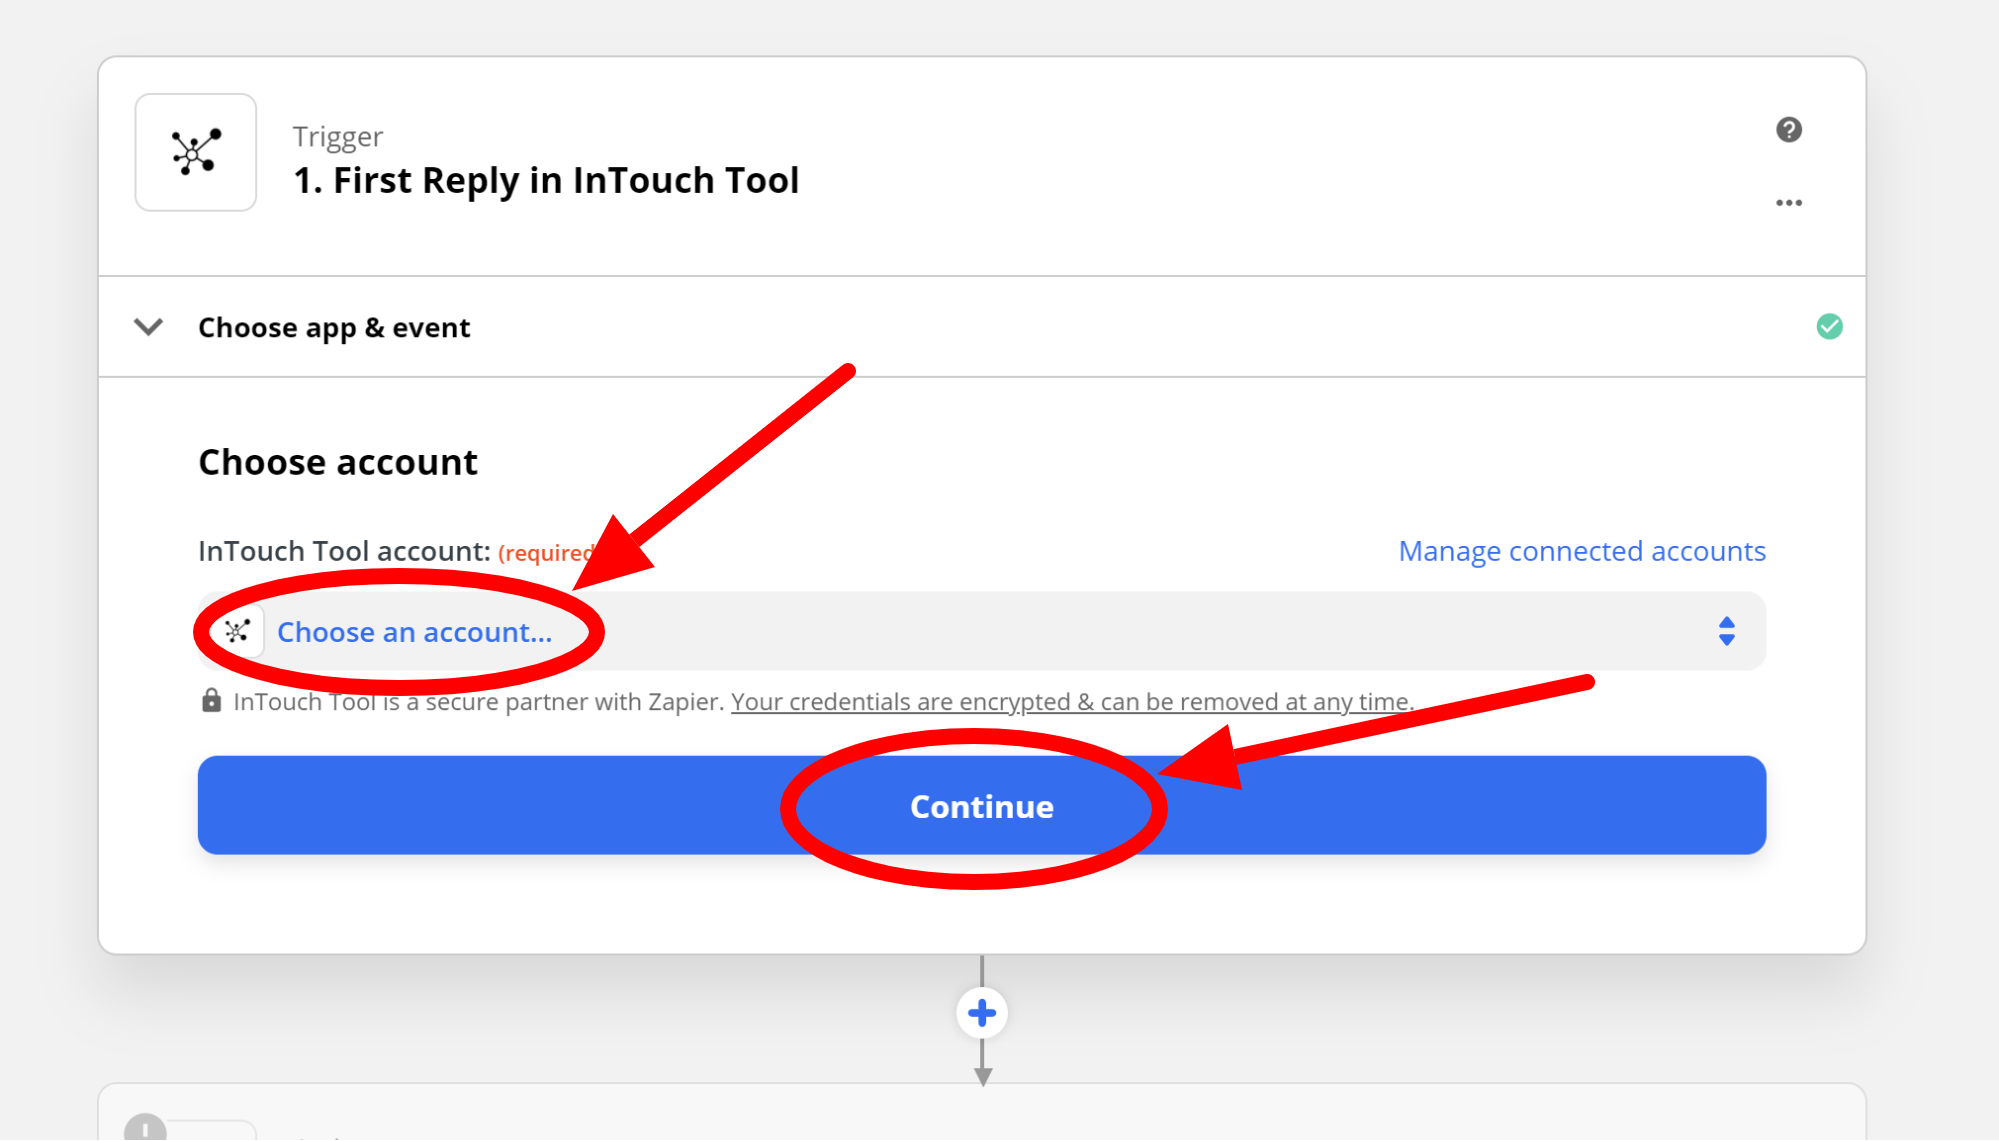Open the three-dot more options menu

1789,203
